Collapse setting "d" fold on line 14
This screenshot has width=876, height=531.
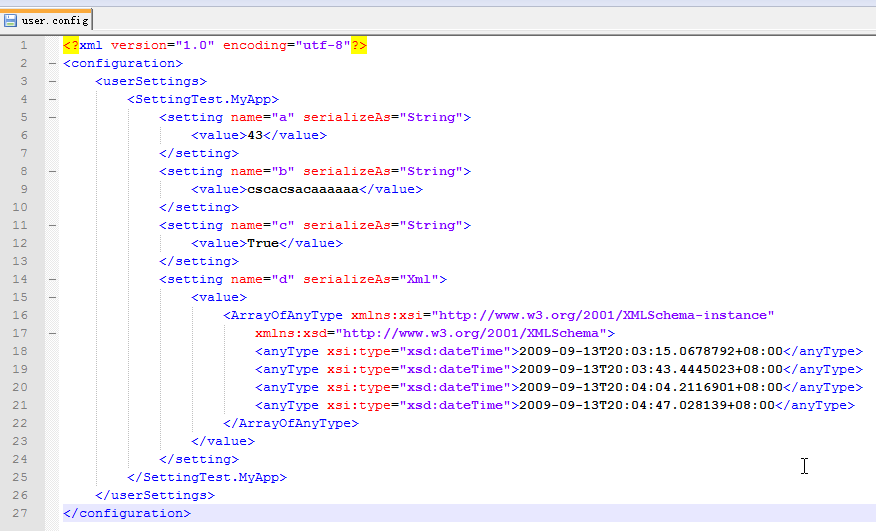52,279
